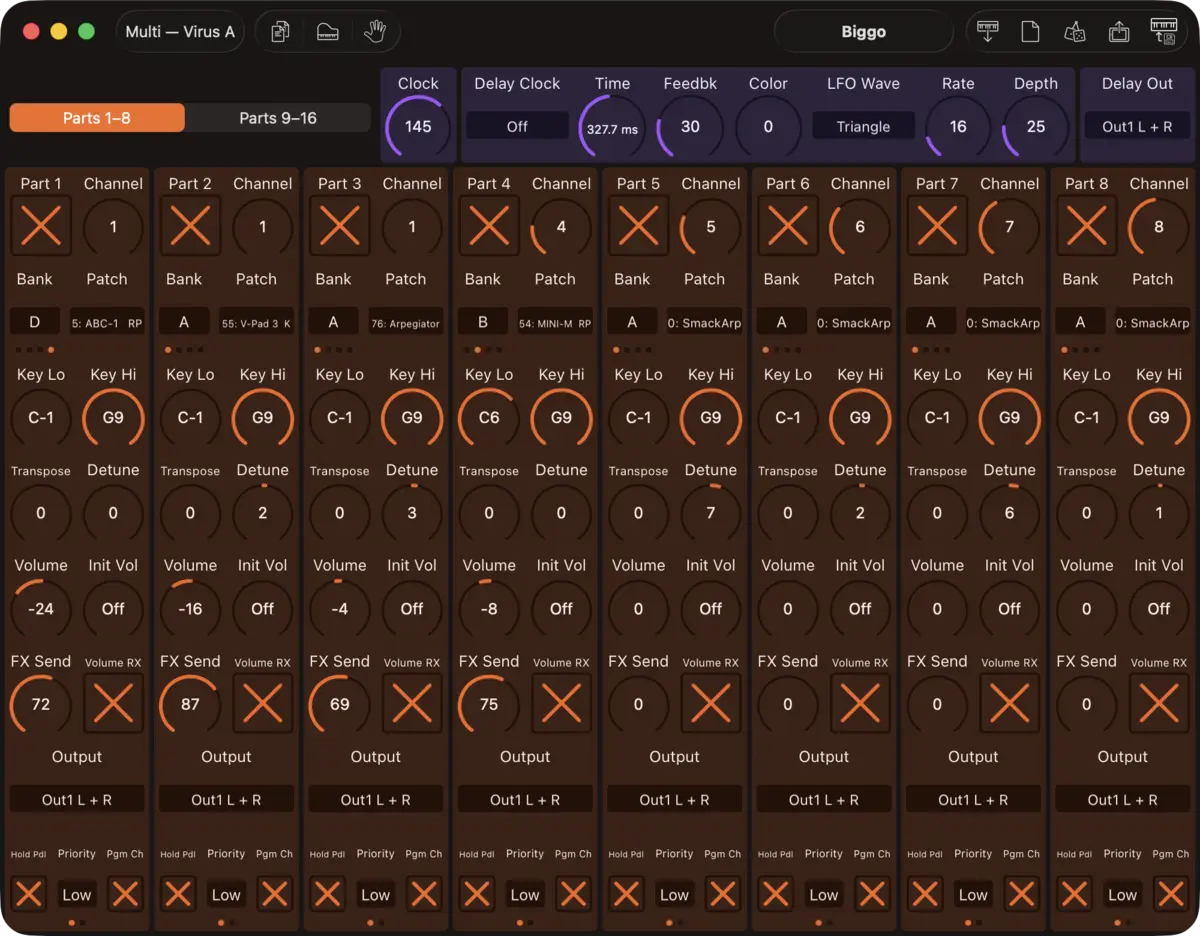Click the Part 2 FX Send knob showing 87
The image size is (1200, 936).
click(190, 704)
